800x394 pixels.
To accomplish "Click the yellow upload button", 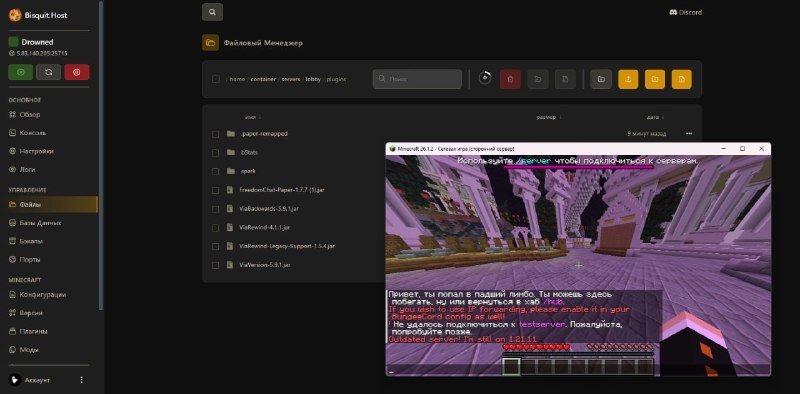I will (x=628, y=79).
